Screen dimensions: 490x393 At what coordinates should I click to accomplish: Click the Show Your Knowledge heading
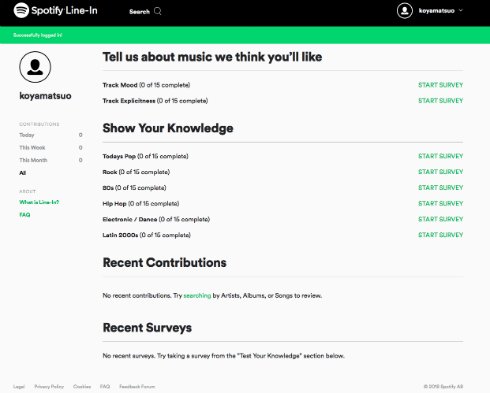coord(168,128)
